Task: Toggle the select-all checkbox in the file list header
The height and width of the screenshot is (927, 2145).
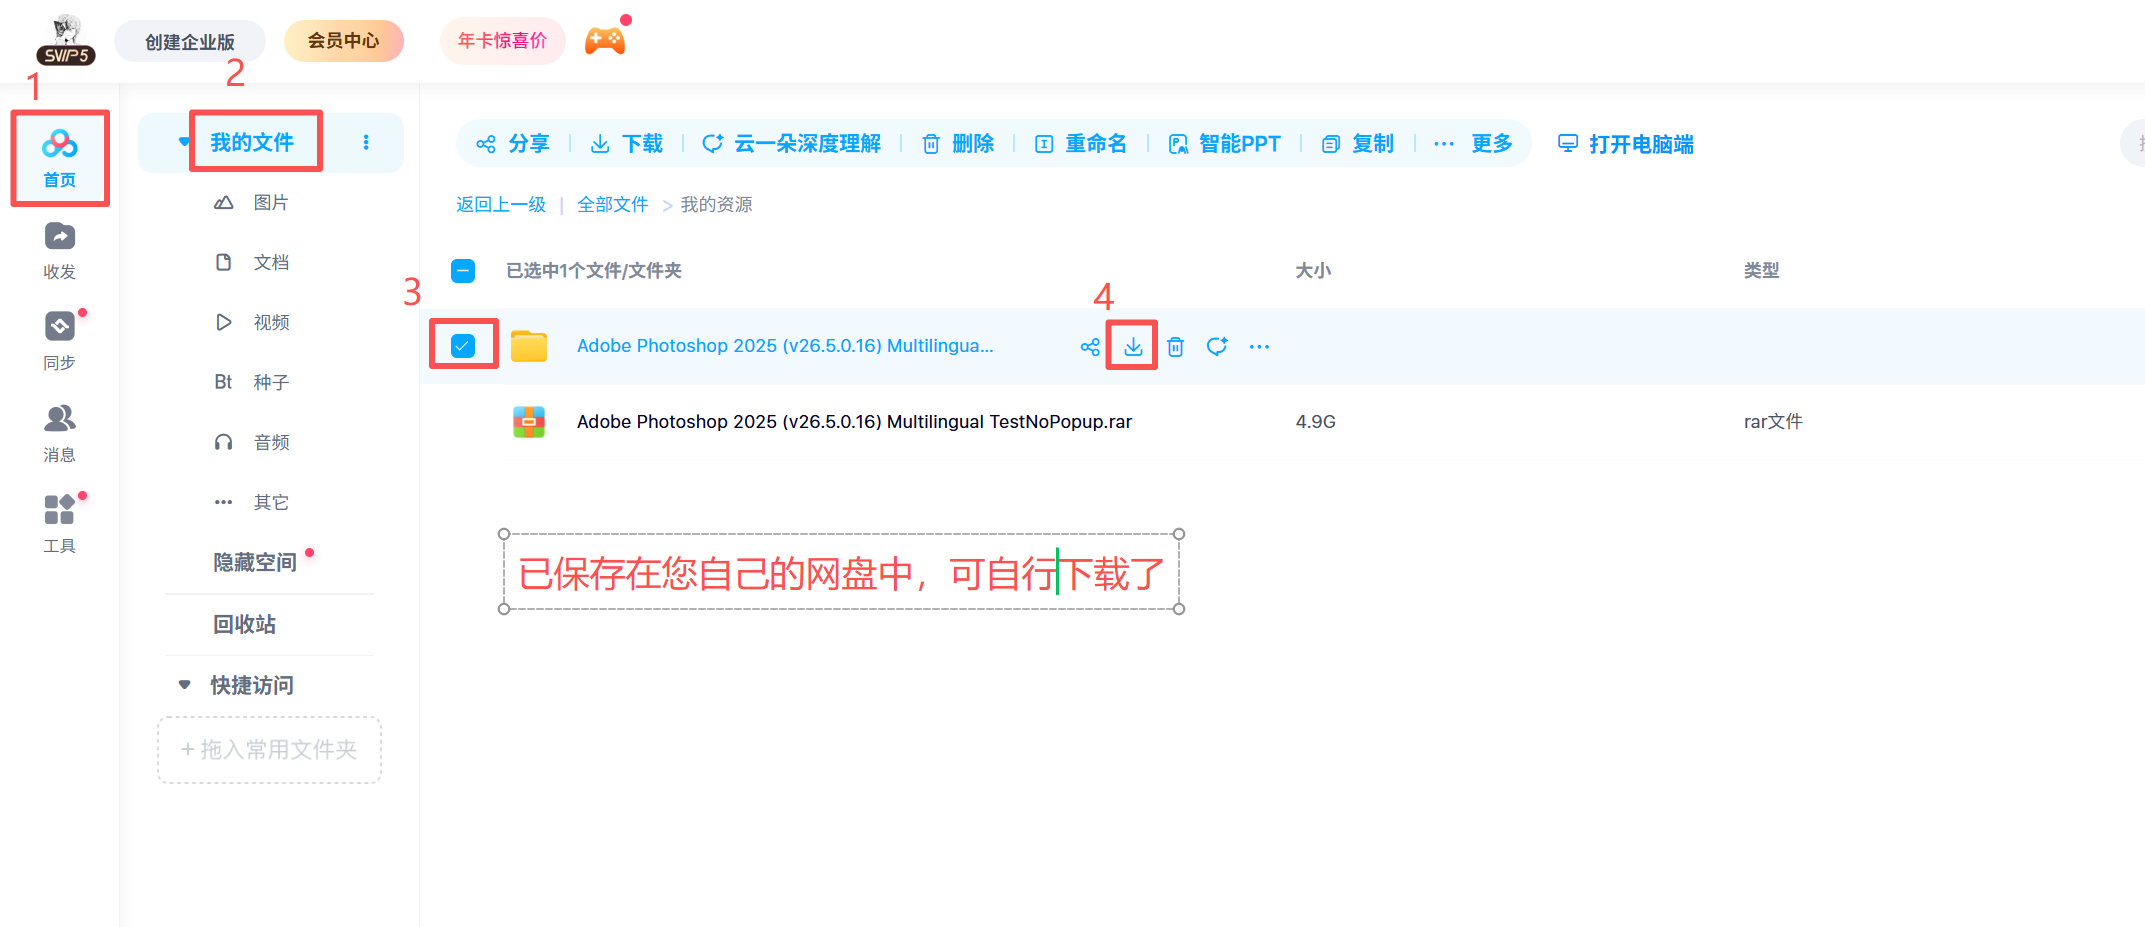Action: [463, 271]
